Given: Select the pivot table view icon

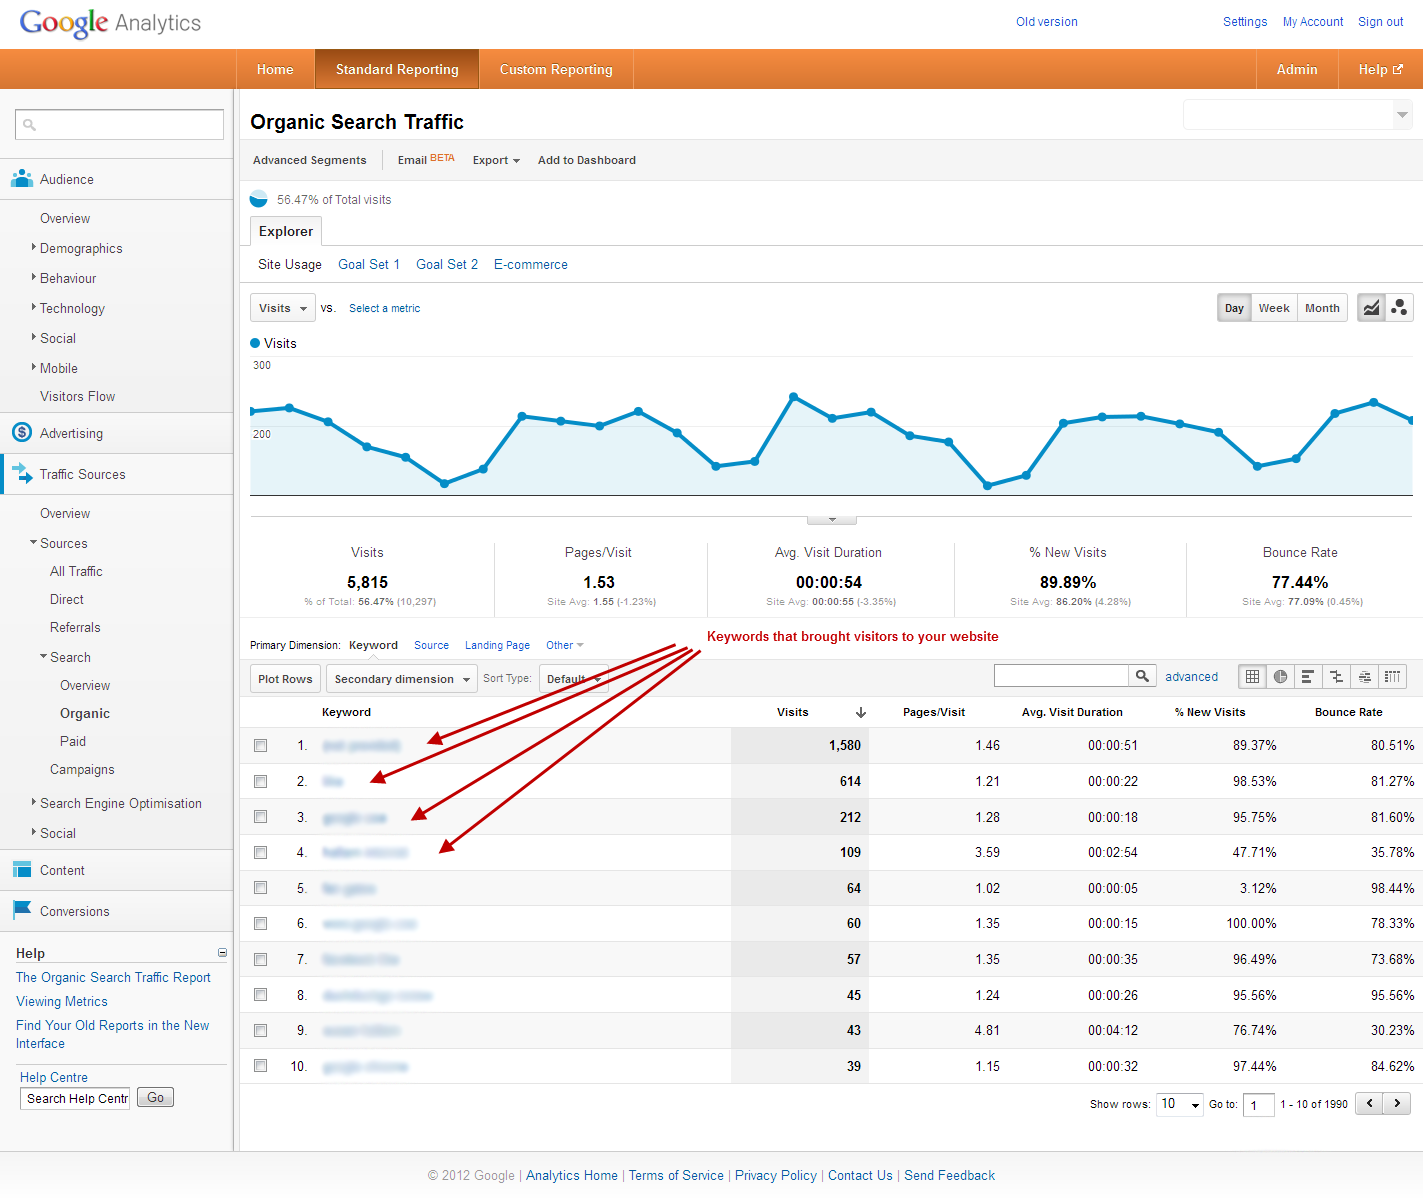Looking at the screenshot, I should [x=1392, y=677].
